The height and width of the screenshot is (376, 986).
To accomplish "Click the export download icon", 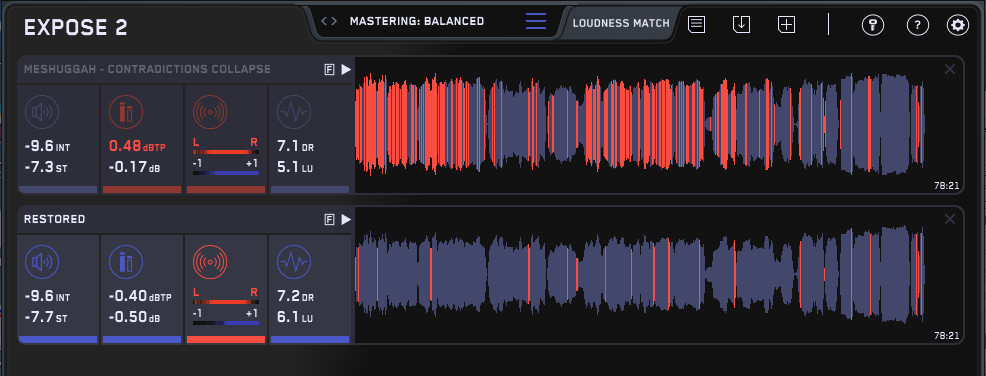I will click(741, 25).
